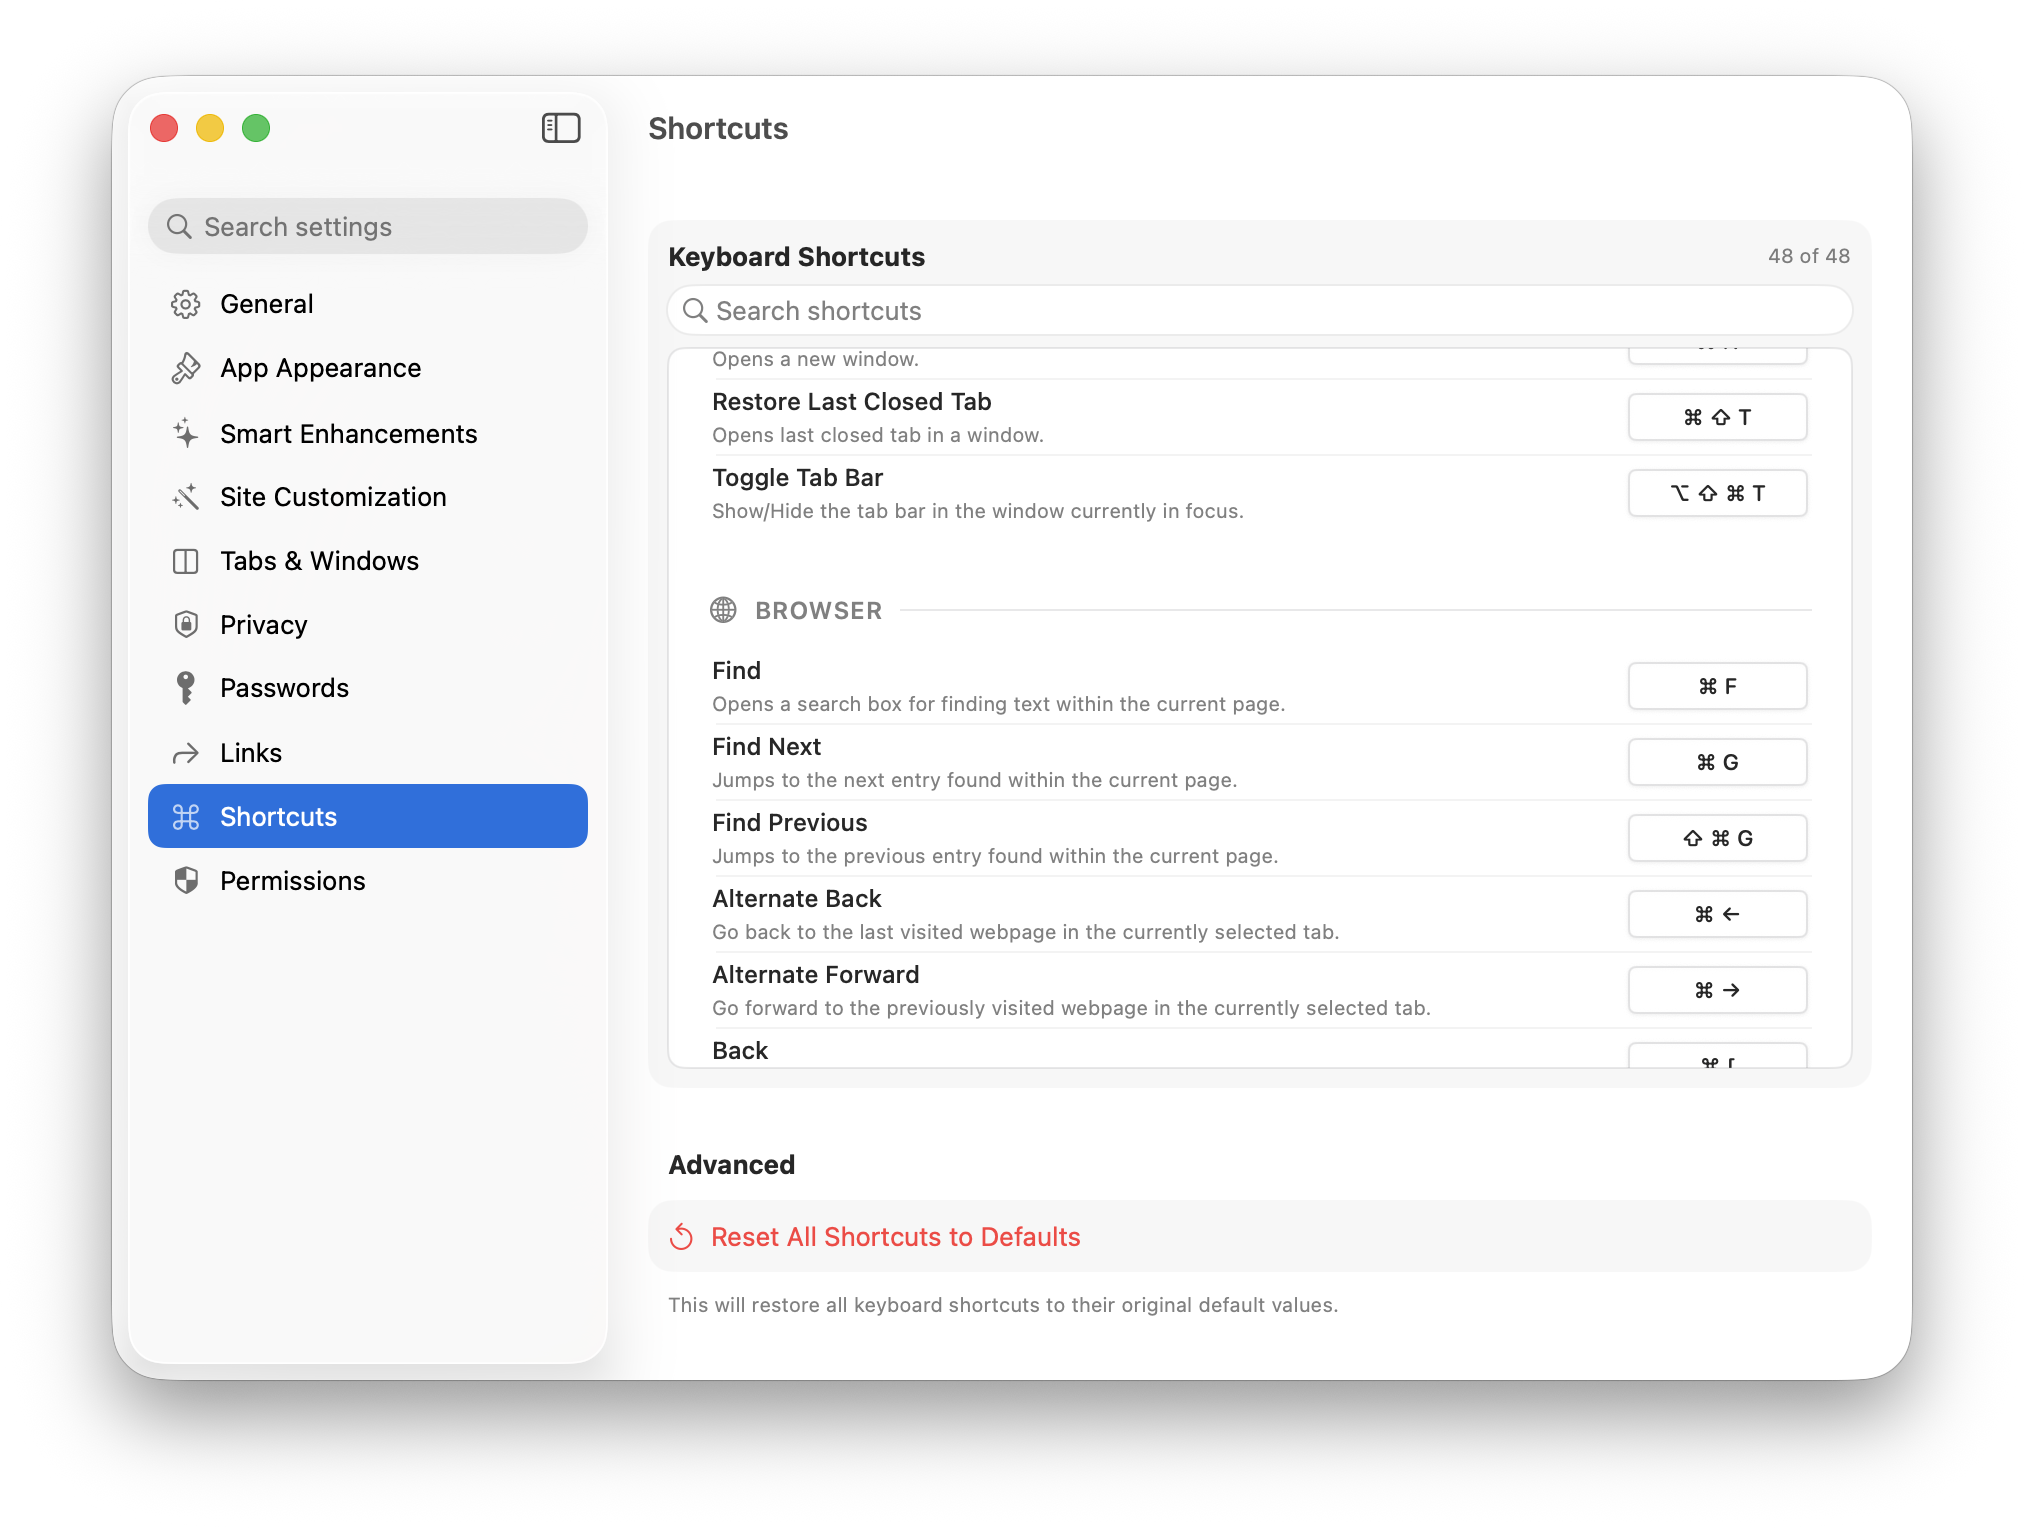Toggle the sidebar panel icon
This screenshot has width=2024, height=1528.
561,128
